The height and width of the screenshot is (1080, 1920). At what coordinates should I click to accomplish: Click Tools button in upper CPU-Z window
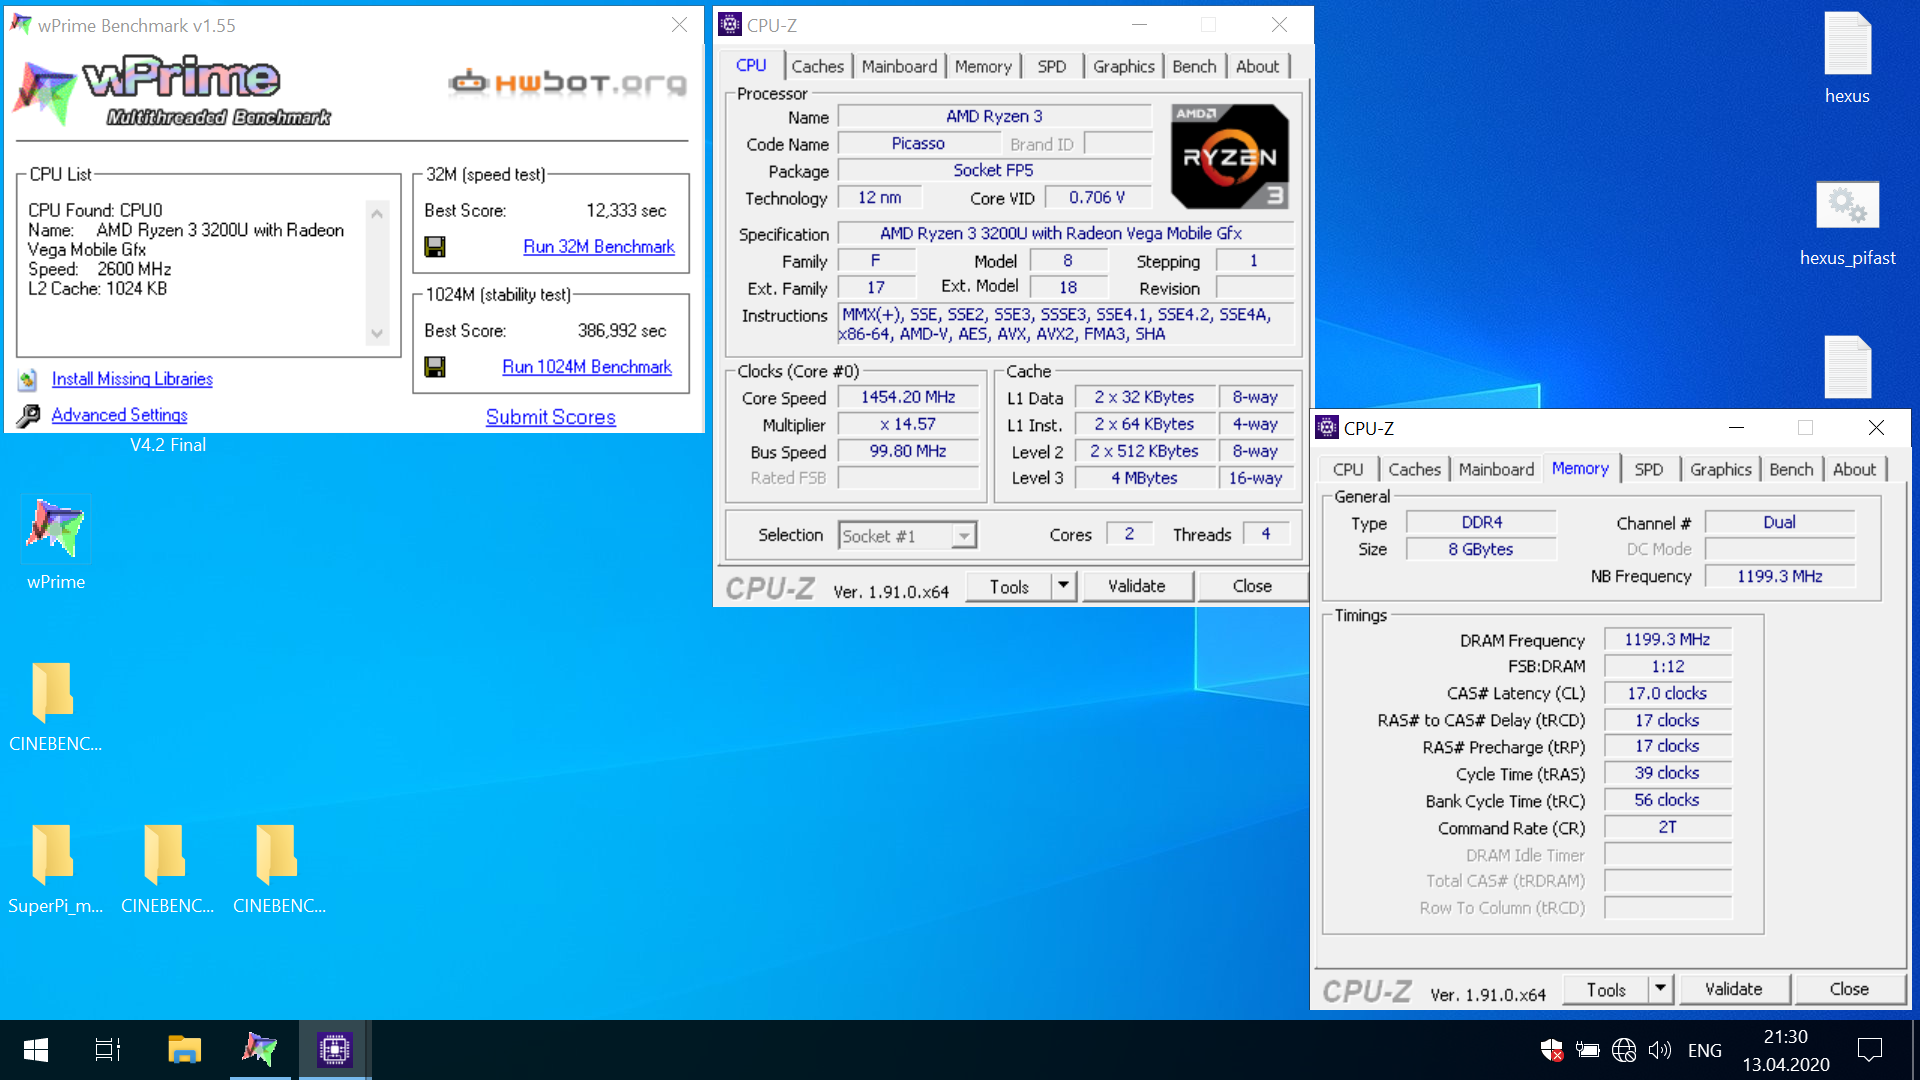1009,587
